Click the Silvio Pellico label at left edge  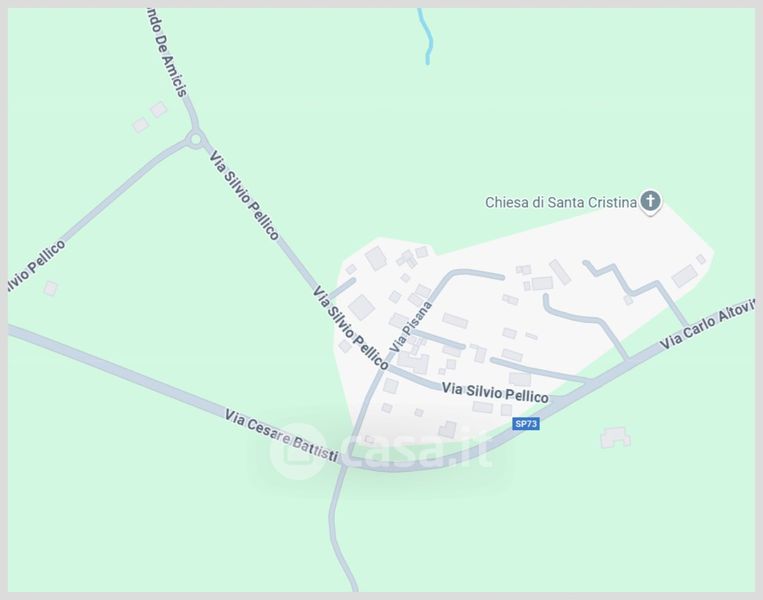tap(36, 266)
